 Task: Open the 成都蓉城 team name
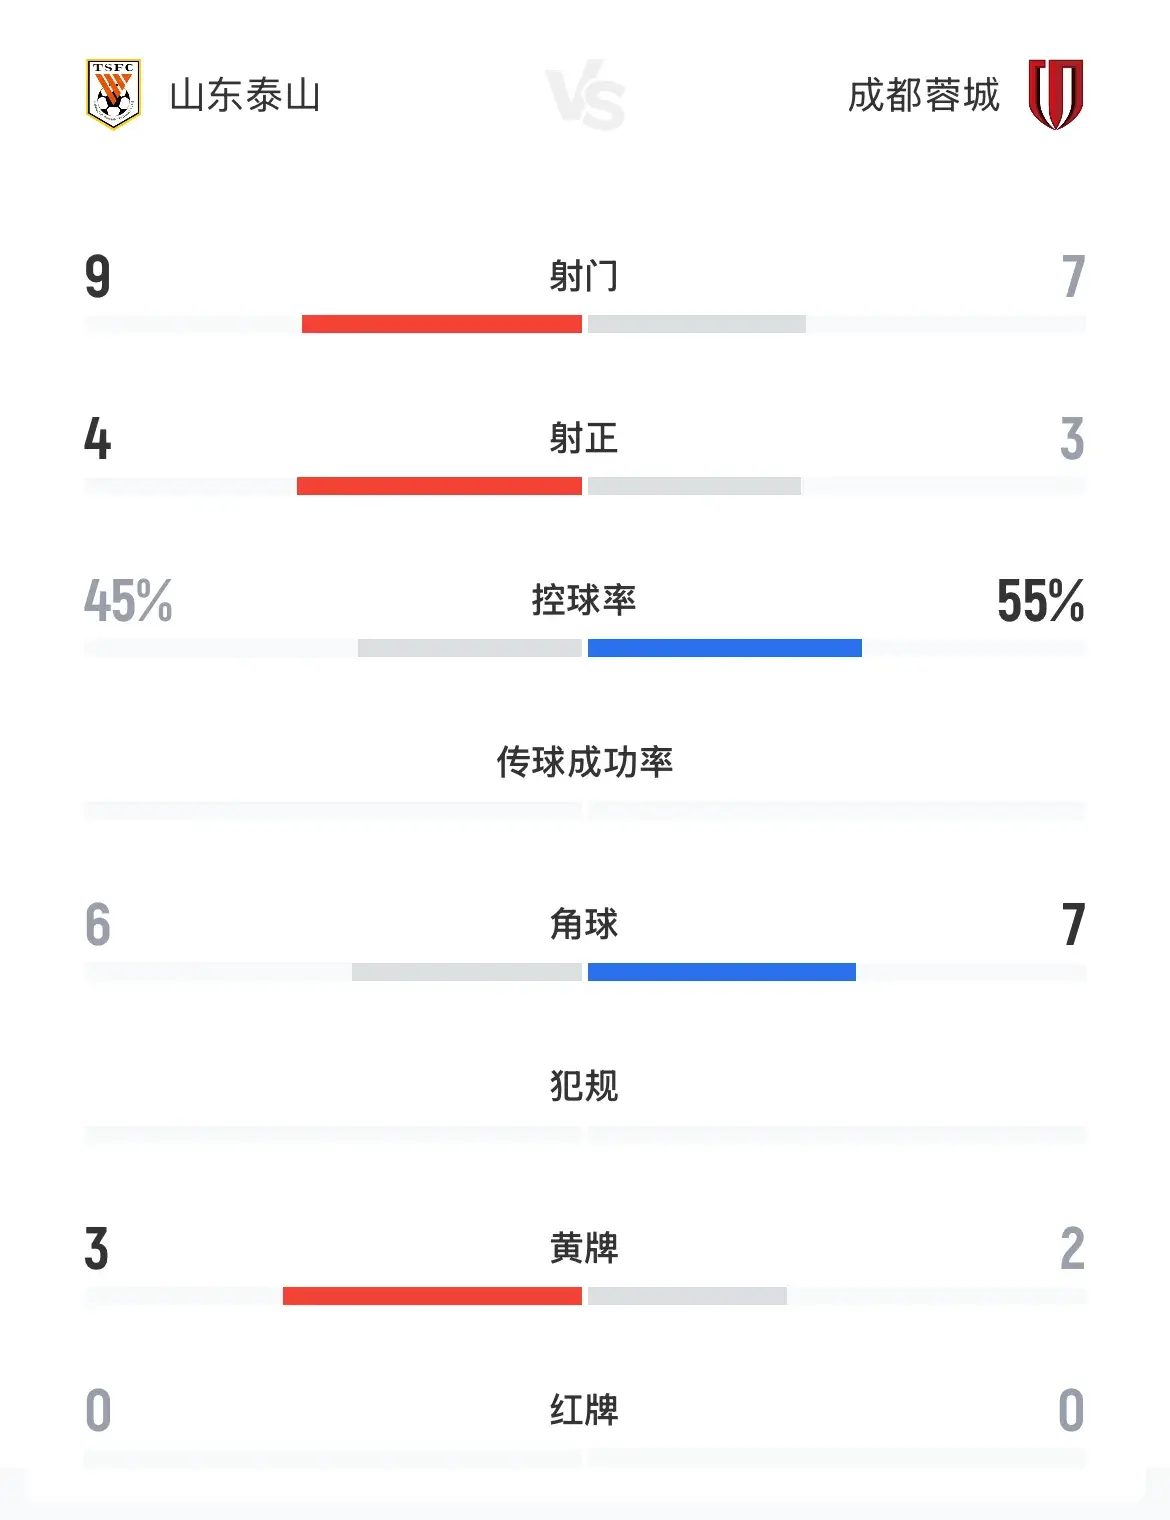coord(923,95)
